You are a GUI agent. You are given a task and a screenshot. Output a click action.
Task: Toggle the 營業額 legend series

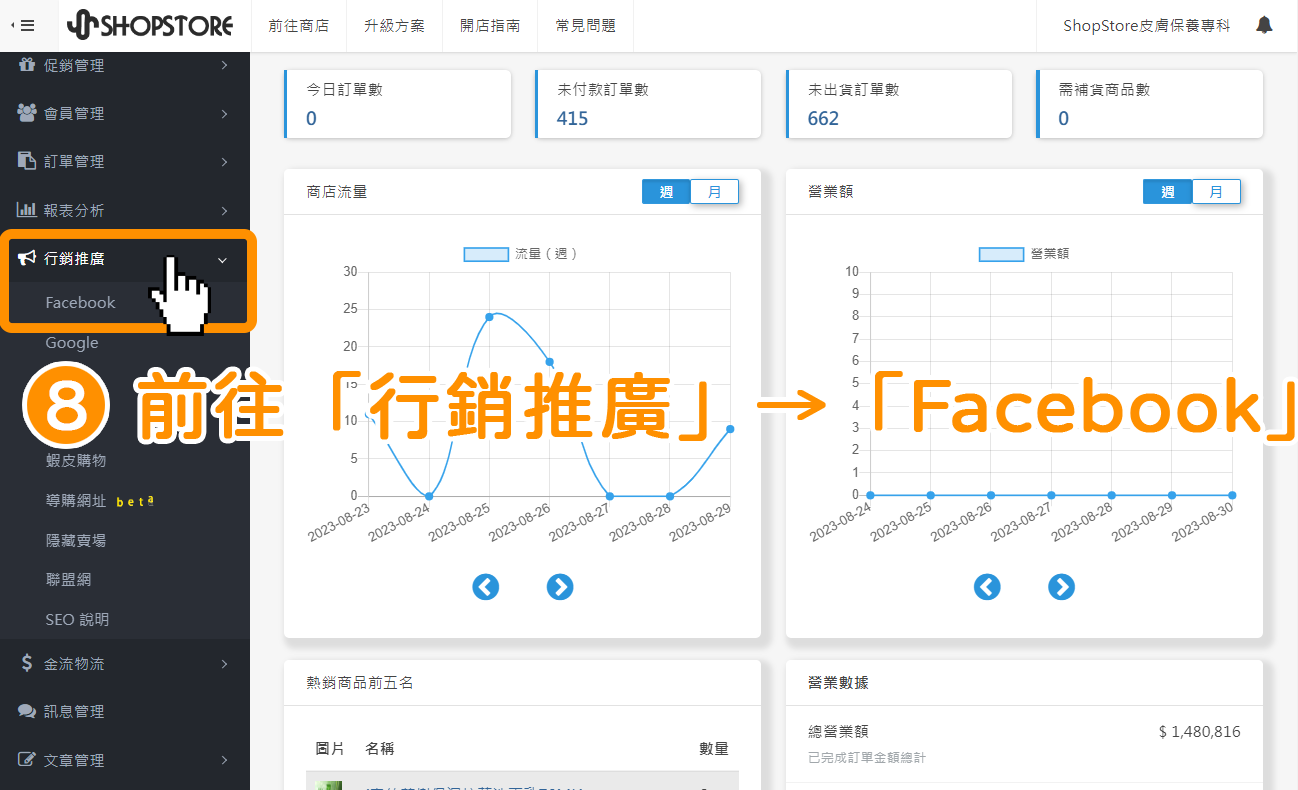pyautogui.click(x=1024, y=254)
